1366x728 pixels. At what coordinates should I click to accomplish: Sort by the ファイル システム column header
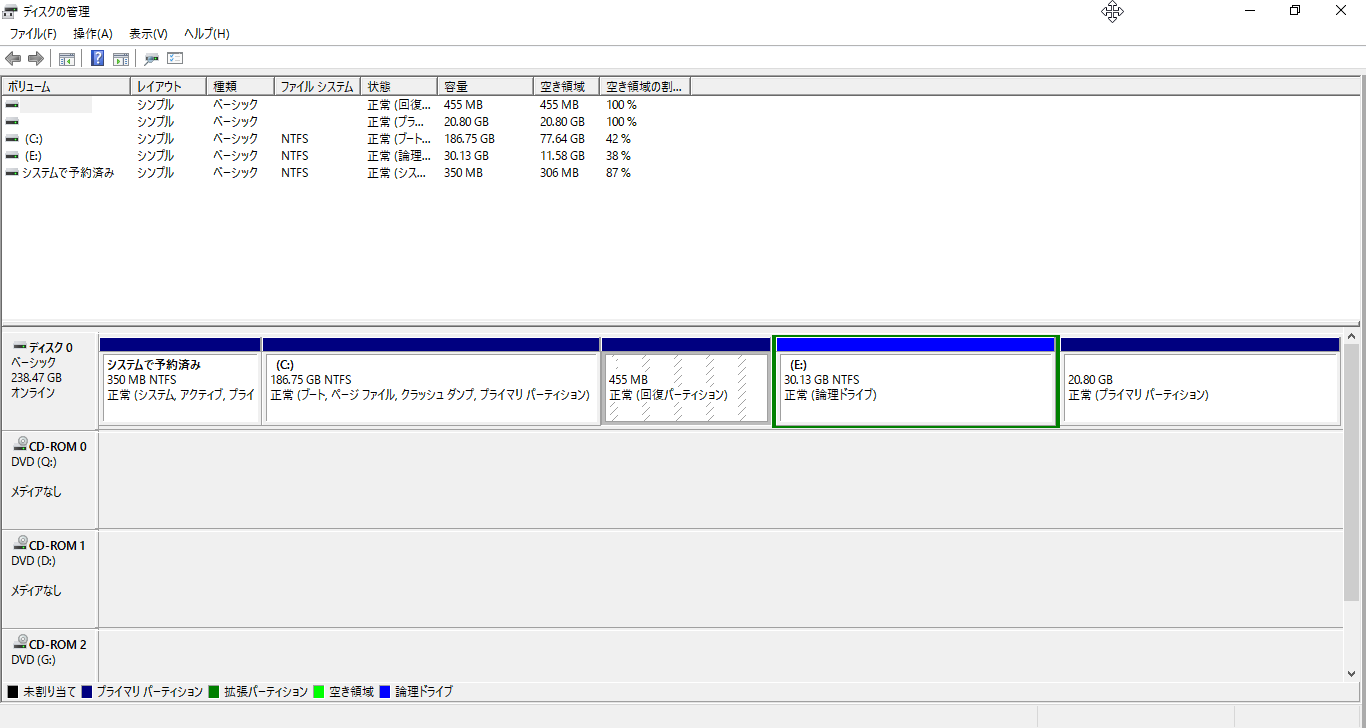point(317,87)
